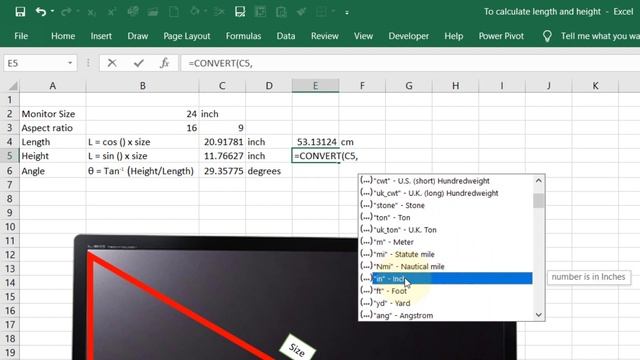Image resolution: width=640 pixels, height=360 pixels.
Task: Open the Data ribbon tab
Action: 286,36
